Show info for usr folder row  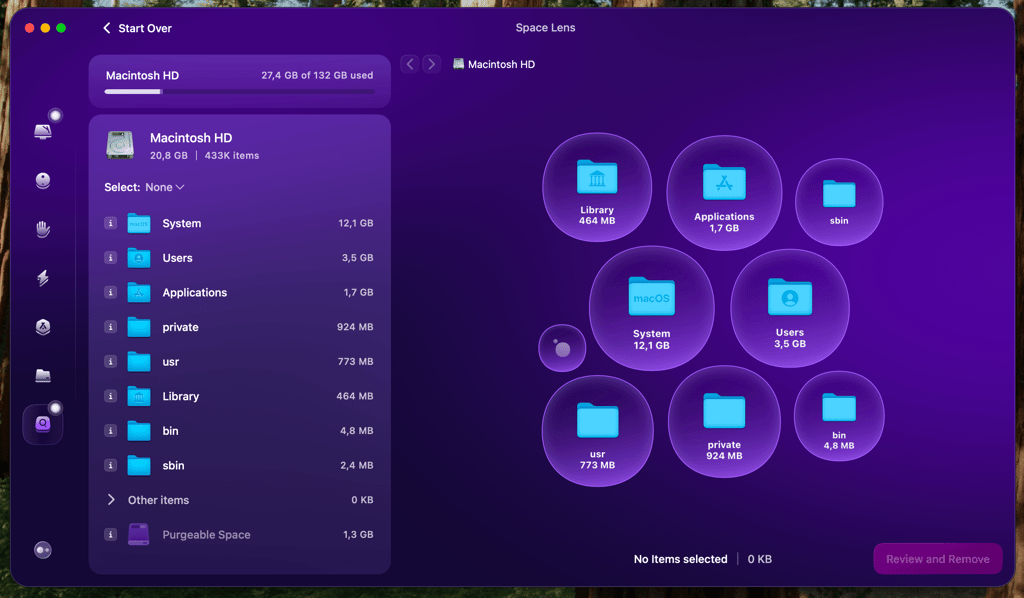[110, 362]
